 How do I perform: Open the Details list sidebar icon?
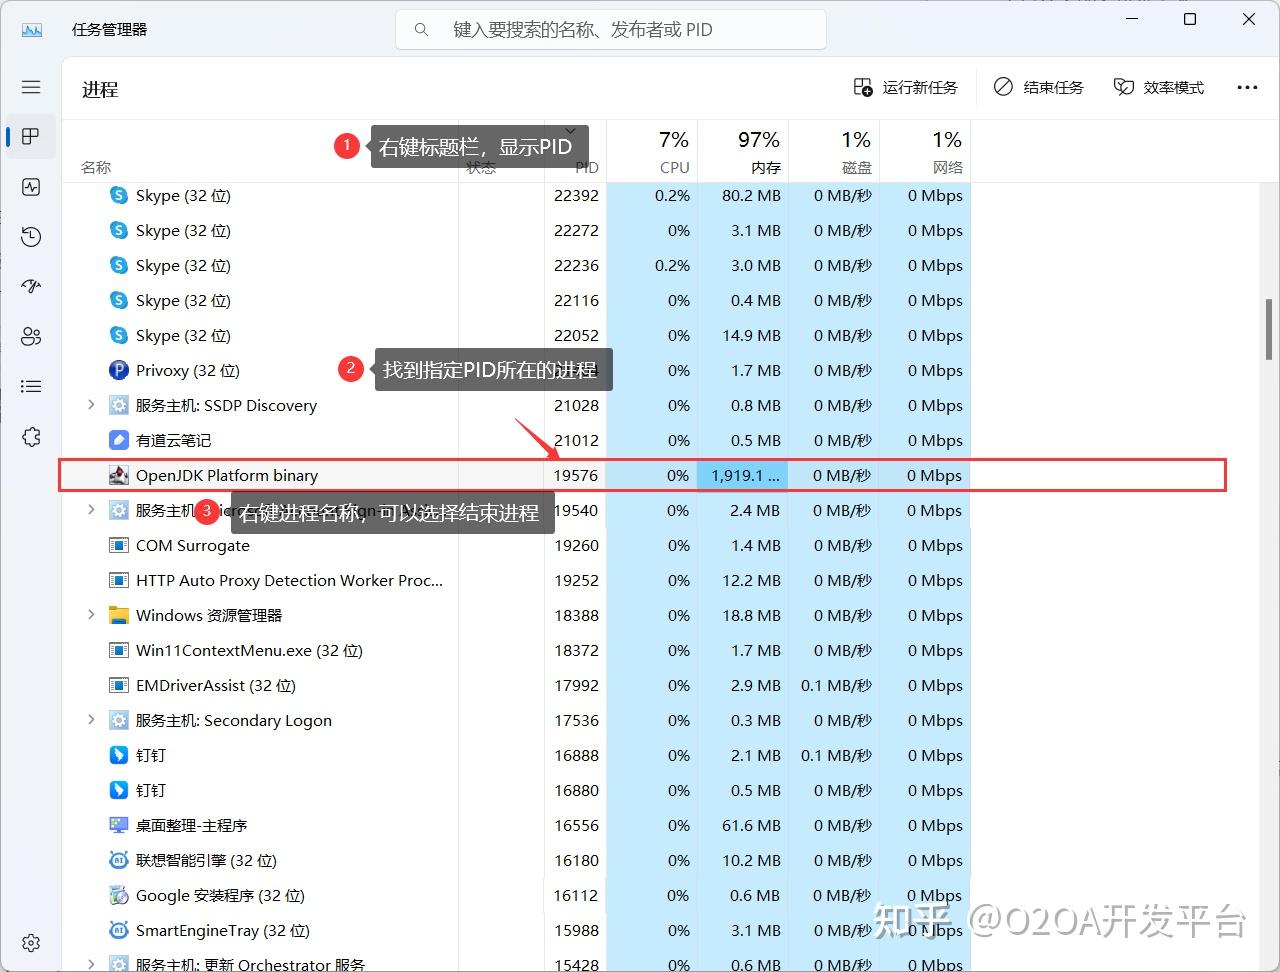[31, 386]
